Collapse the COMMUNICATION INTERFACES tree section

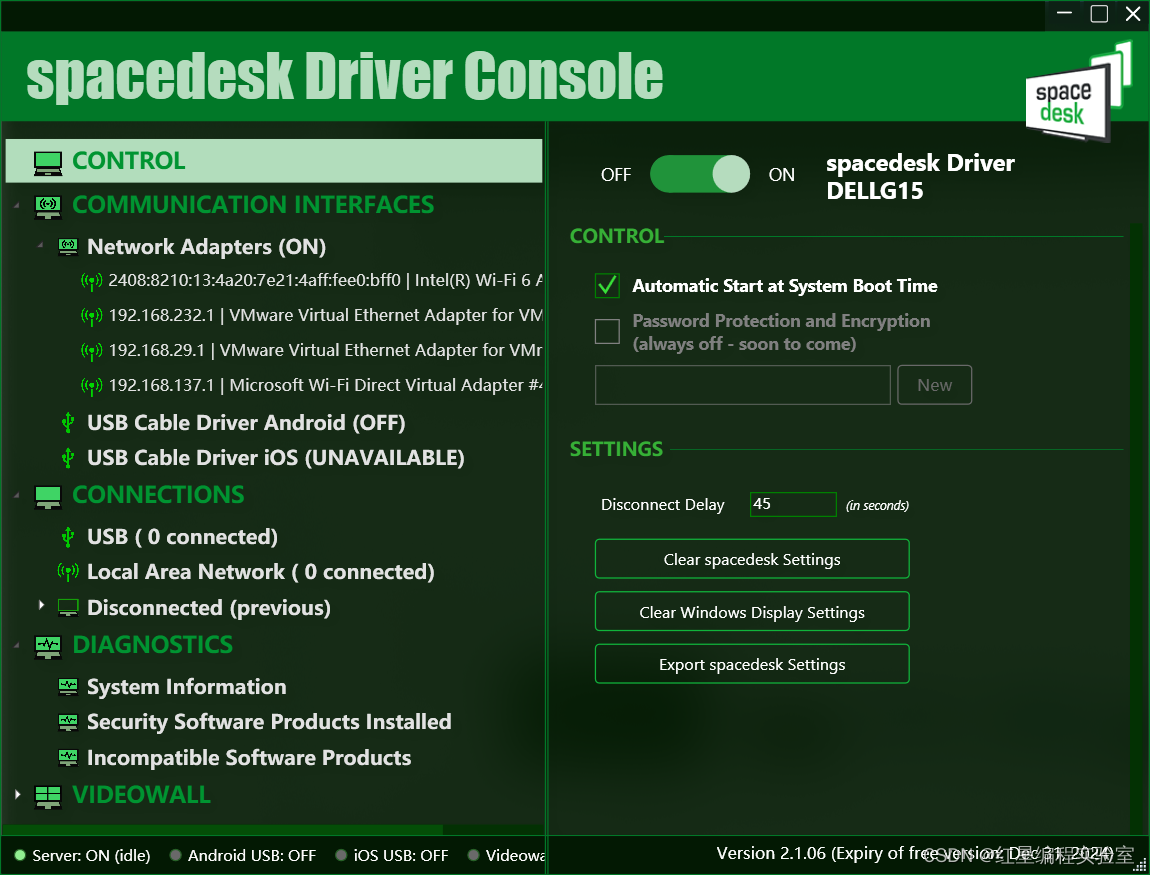(17, 207)
